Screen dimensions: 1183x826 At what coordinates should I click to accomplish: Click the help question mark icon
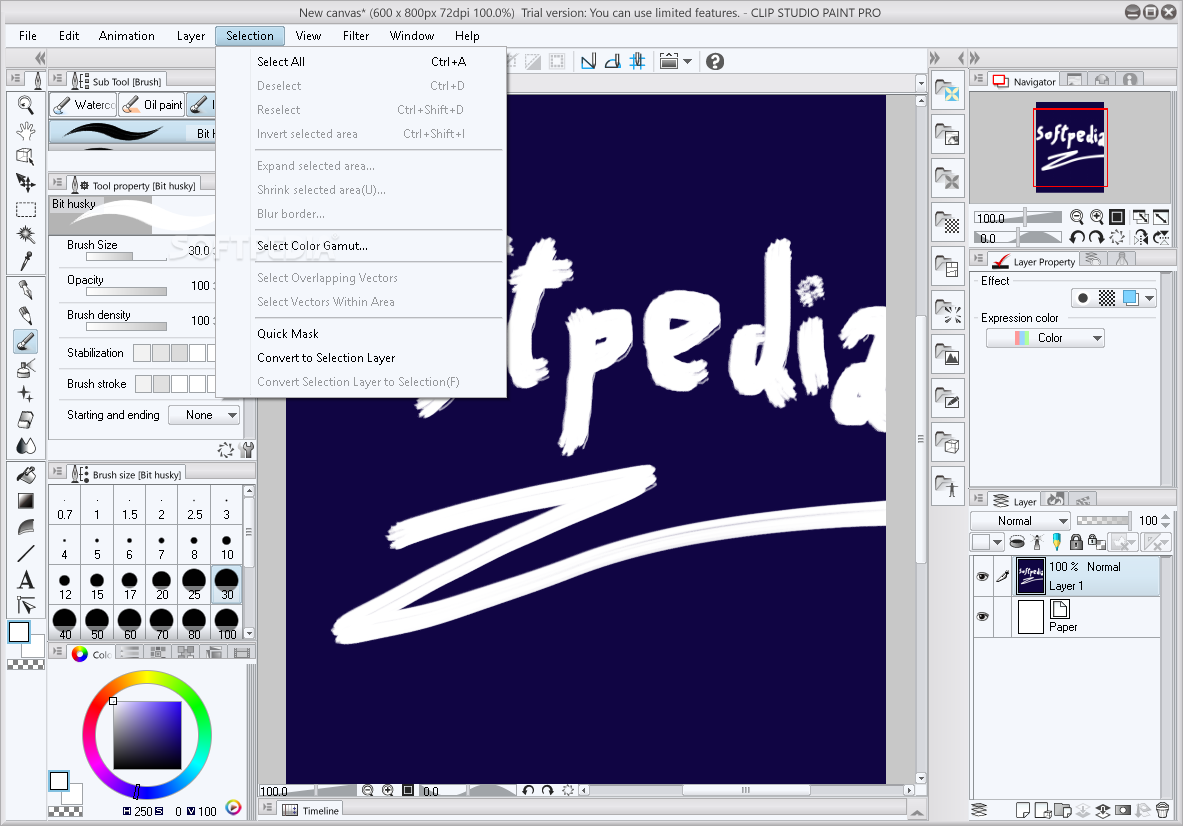click(715, 62)
